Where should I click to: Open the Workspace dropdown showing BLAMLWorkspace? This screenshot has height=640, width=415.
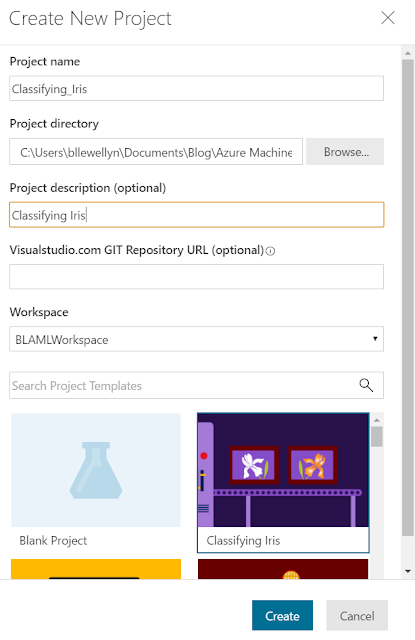pos(196,339)
